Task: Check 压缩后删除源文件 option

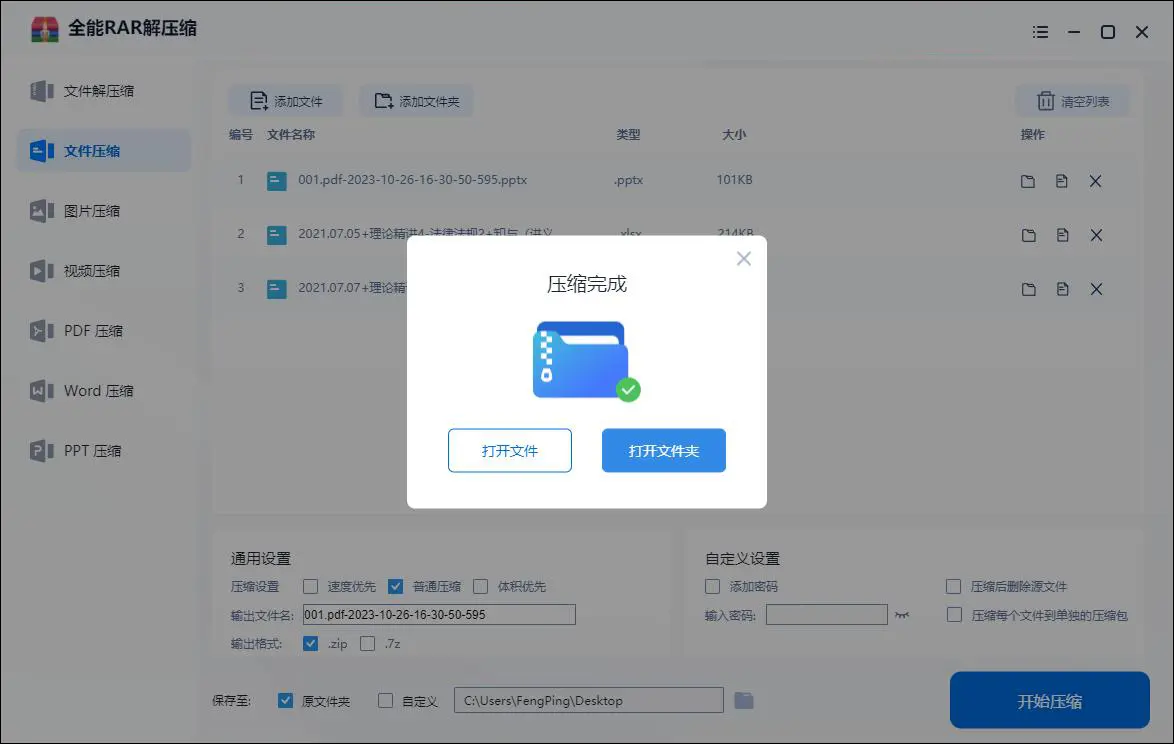Action: tap(953, 586)
